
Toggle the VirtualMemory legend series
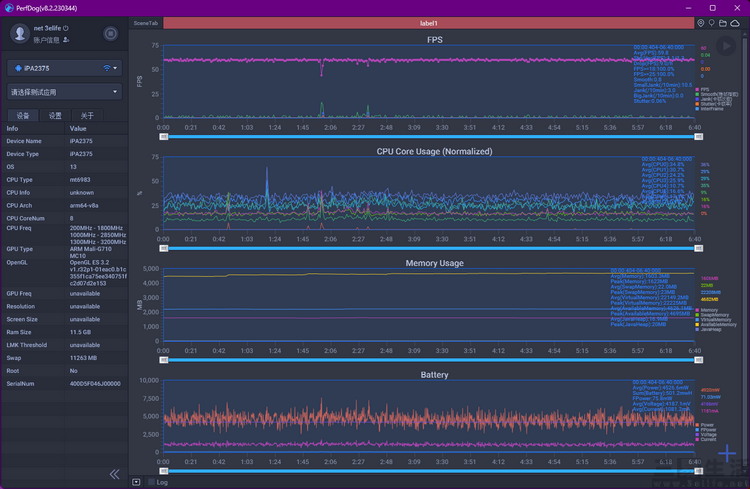[x=713, y=320]
